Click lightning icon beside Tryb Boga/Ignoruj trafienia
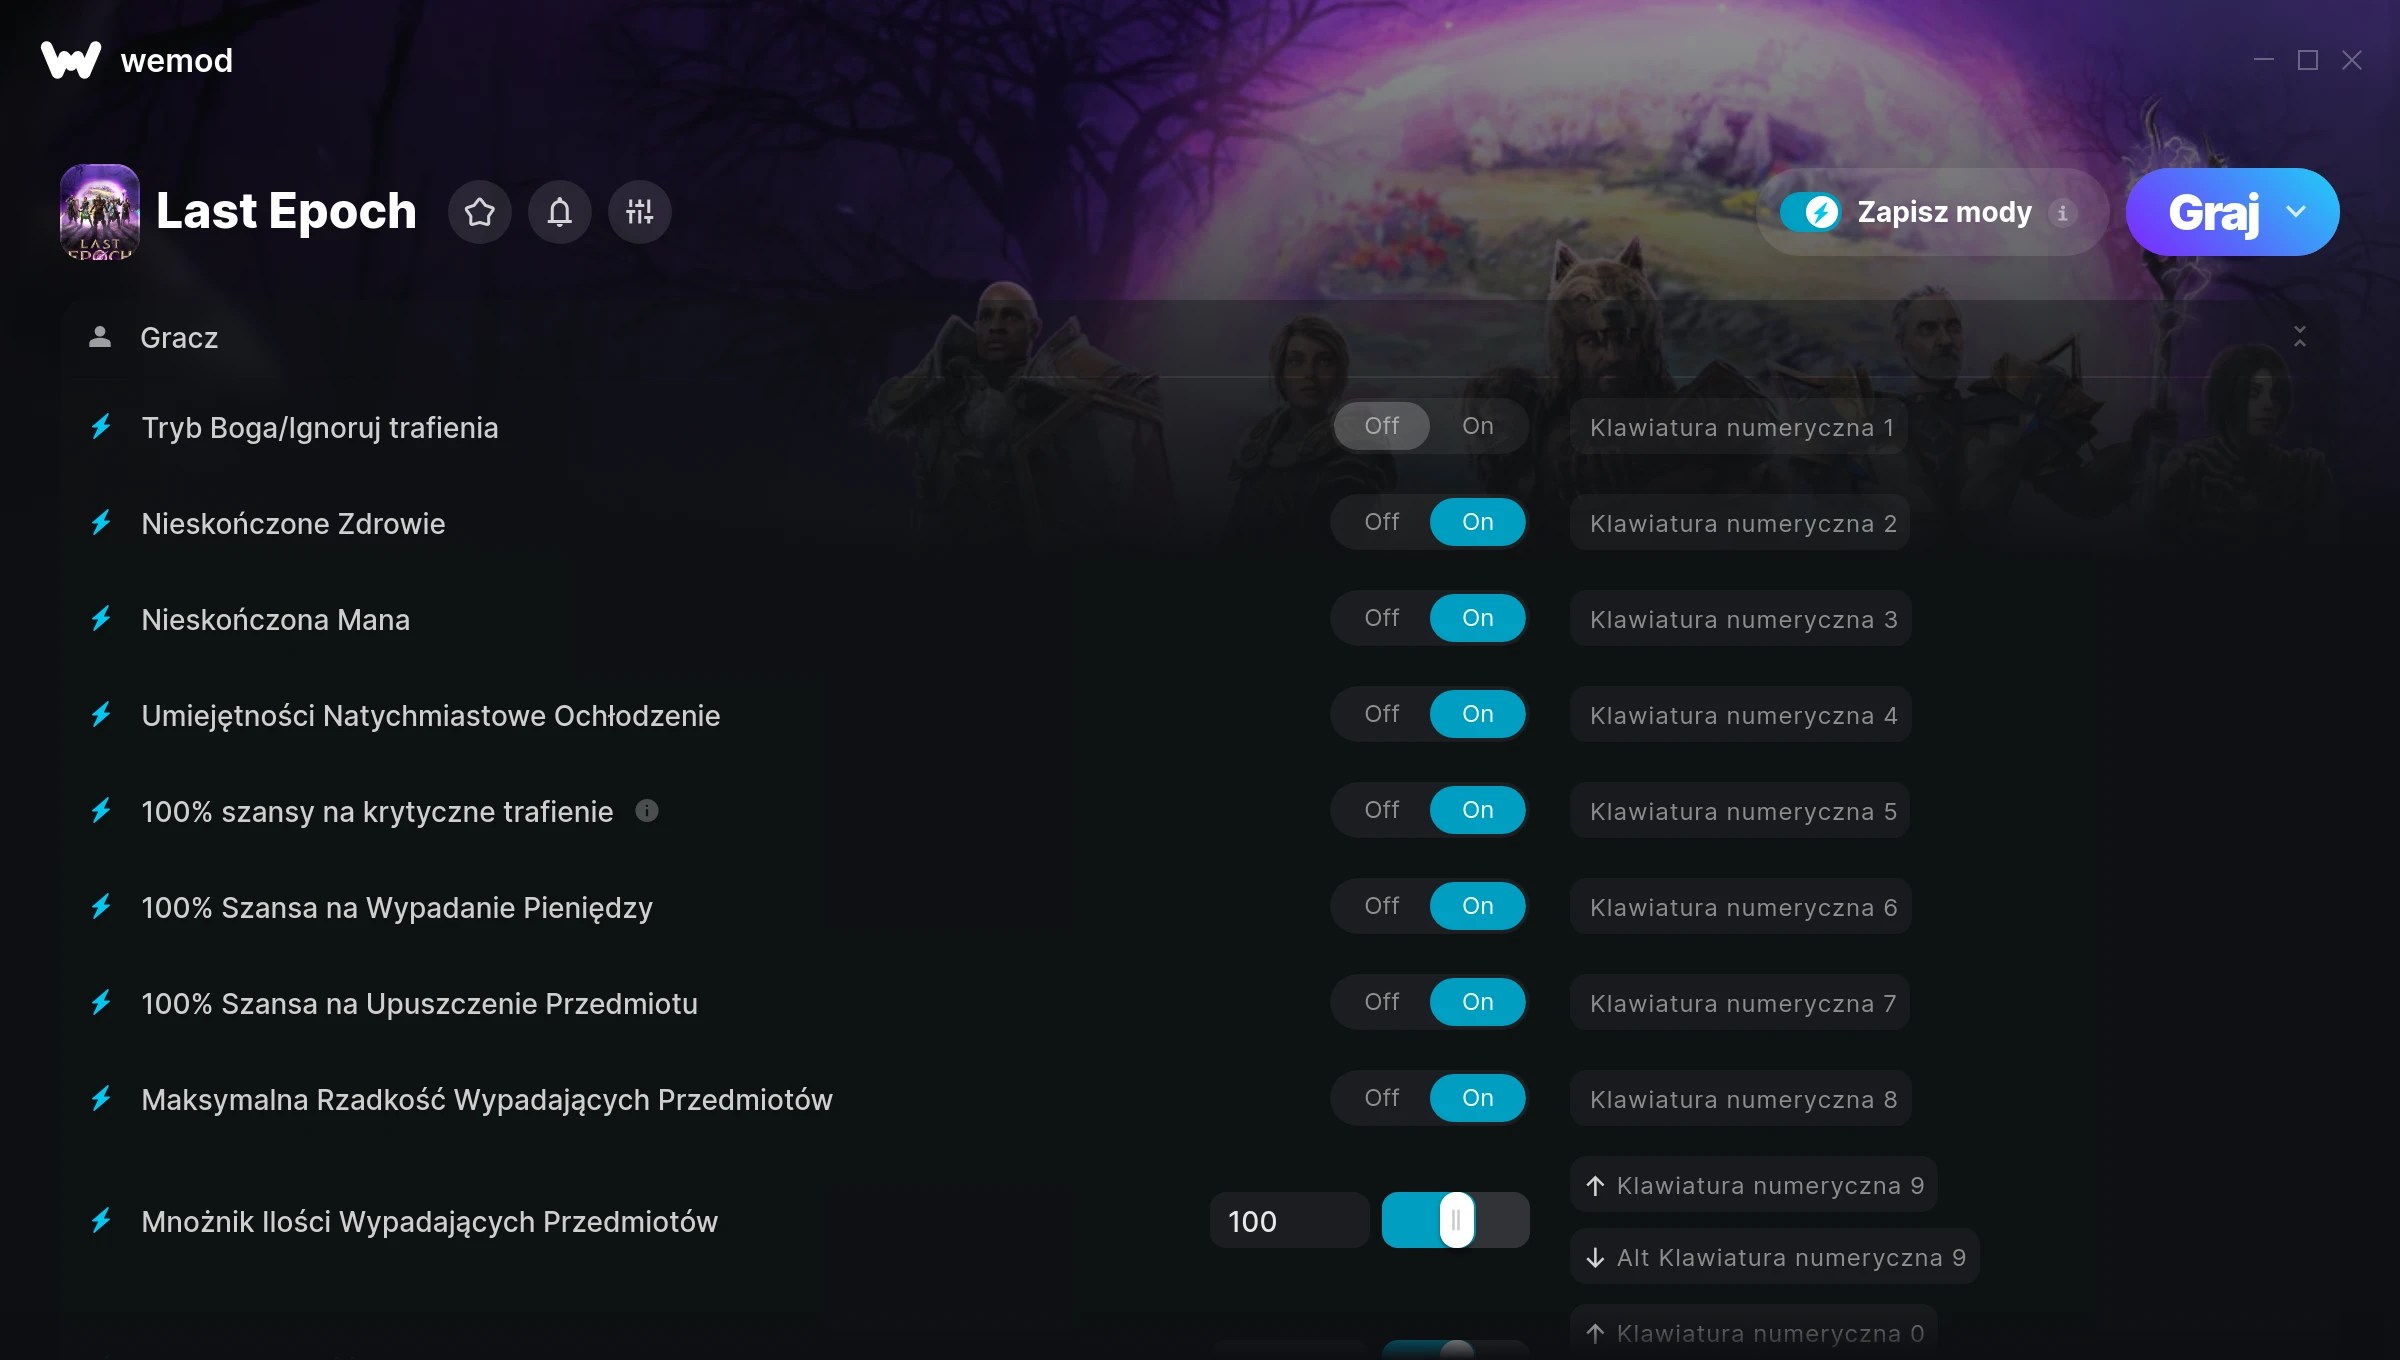2400x1360 pixels. click(101, 427)
